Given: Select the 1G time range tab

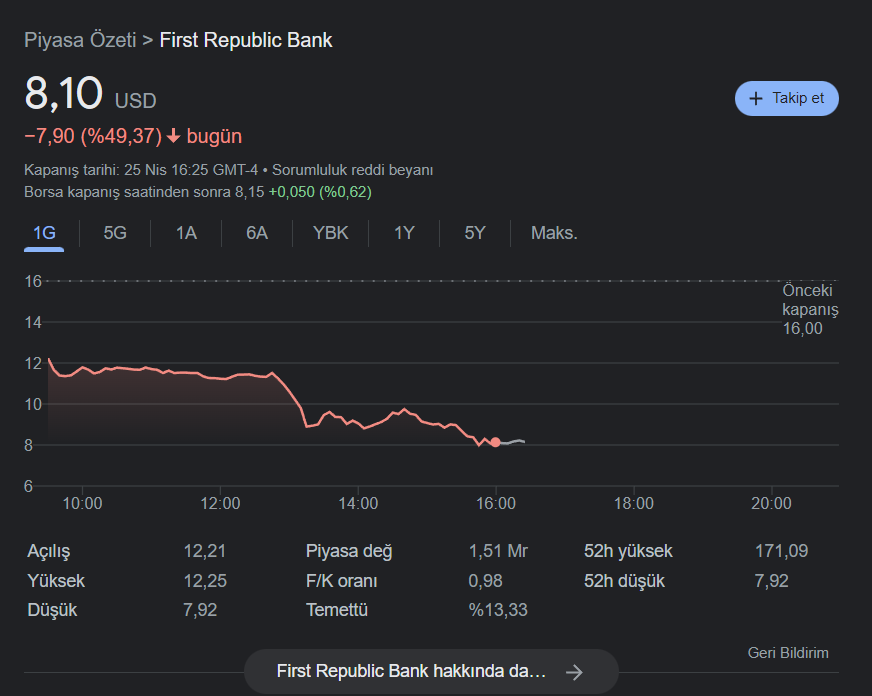Looking at the screenshot, I should click(44, 233).
